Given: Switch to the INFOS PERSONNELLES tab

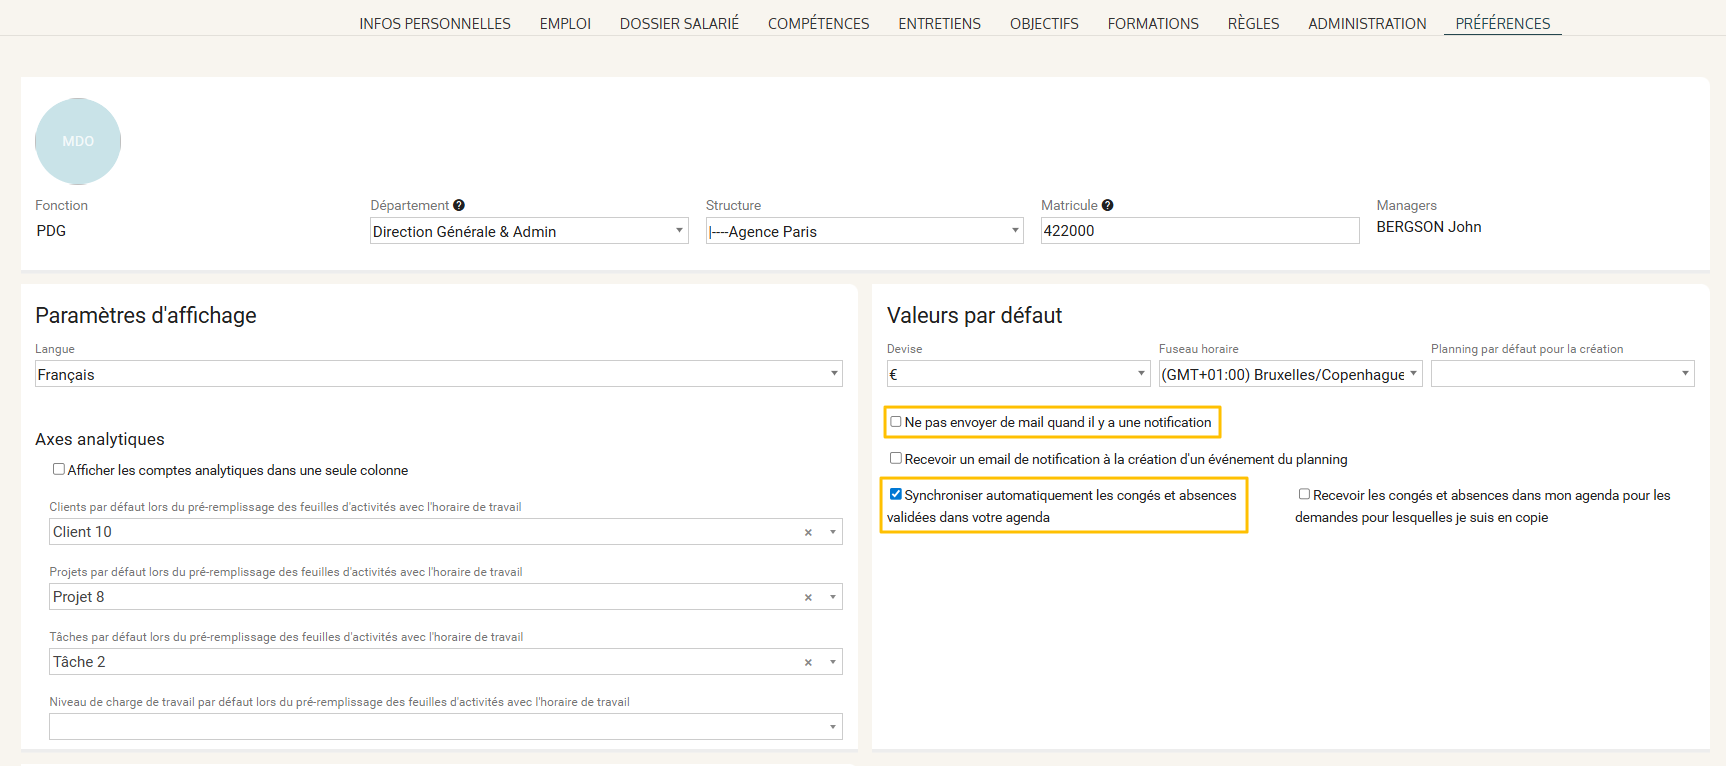Looking at the screenshot, I should click(435, 23).
